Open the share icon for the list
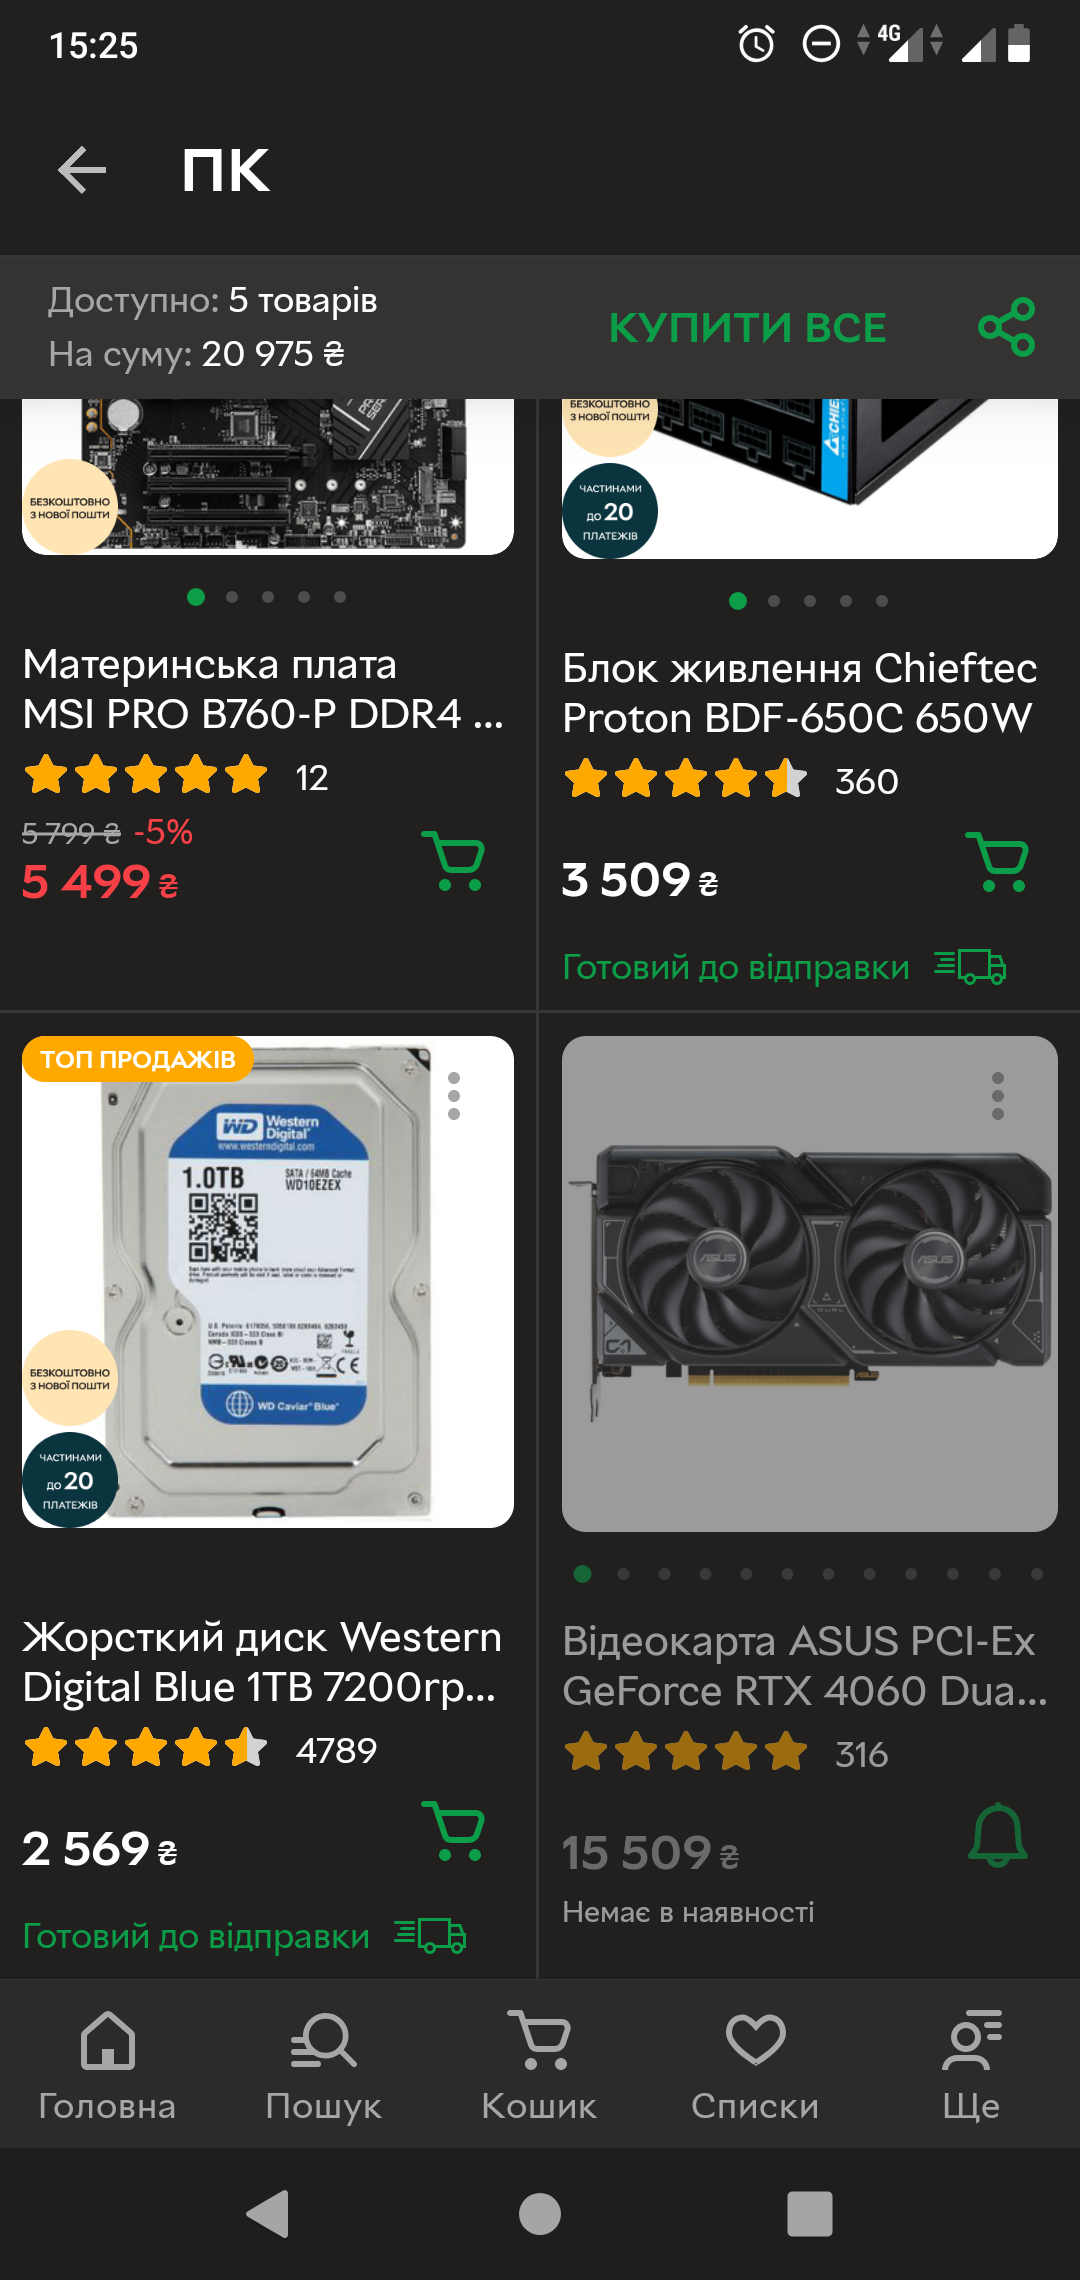Viewport: 1080px width, 2280px height. pos(1006,327)
